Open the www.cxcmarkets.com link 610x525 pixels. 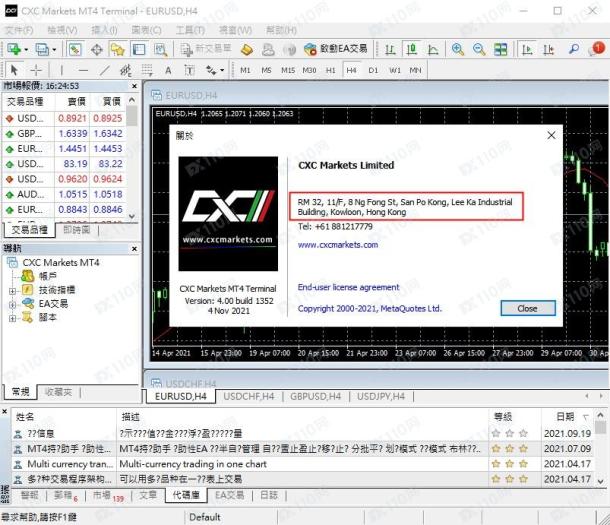(338, 245)
